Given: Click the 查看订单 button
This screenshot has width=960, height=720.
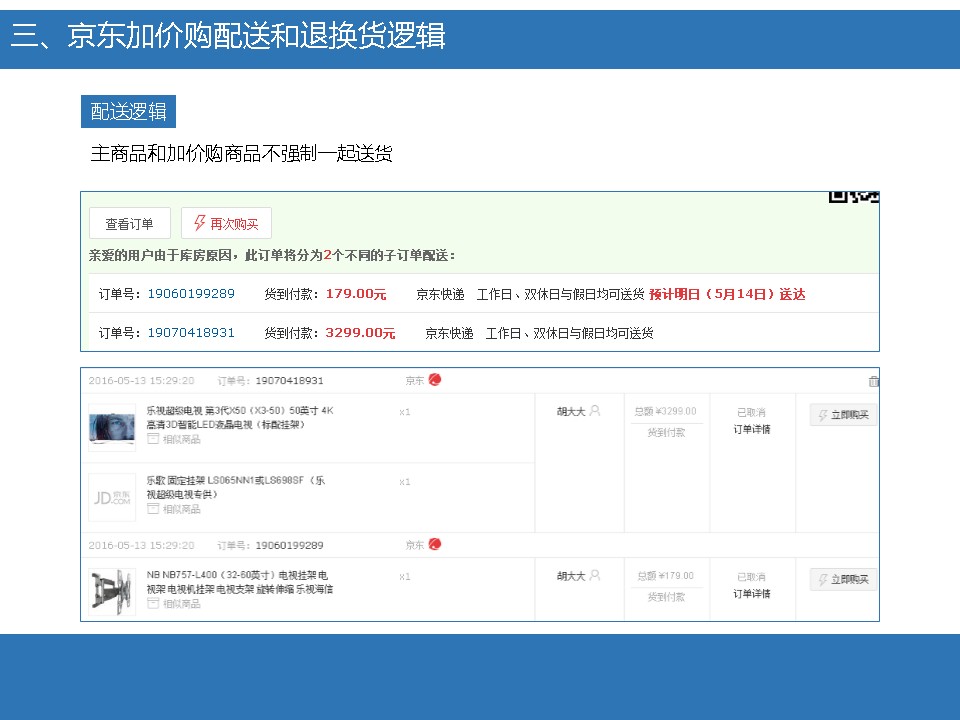Looking at the screenshot, I should [130, 223].
